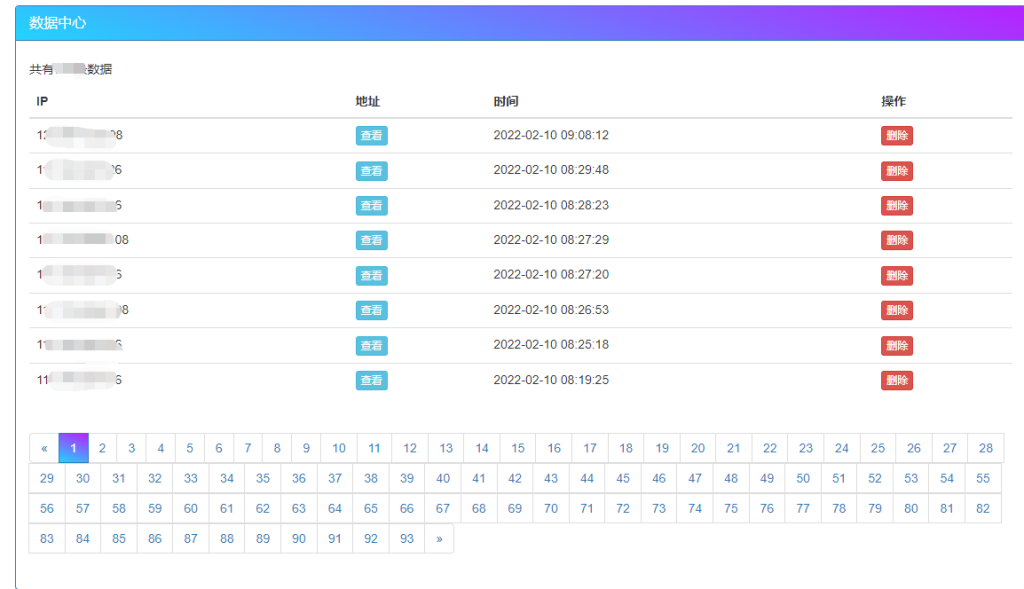This screenshot has height=589, width=1024.
Task: Click the 地址 column header
Action: coord(368,101)
